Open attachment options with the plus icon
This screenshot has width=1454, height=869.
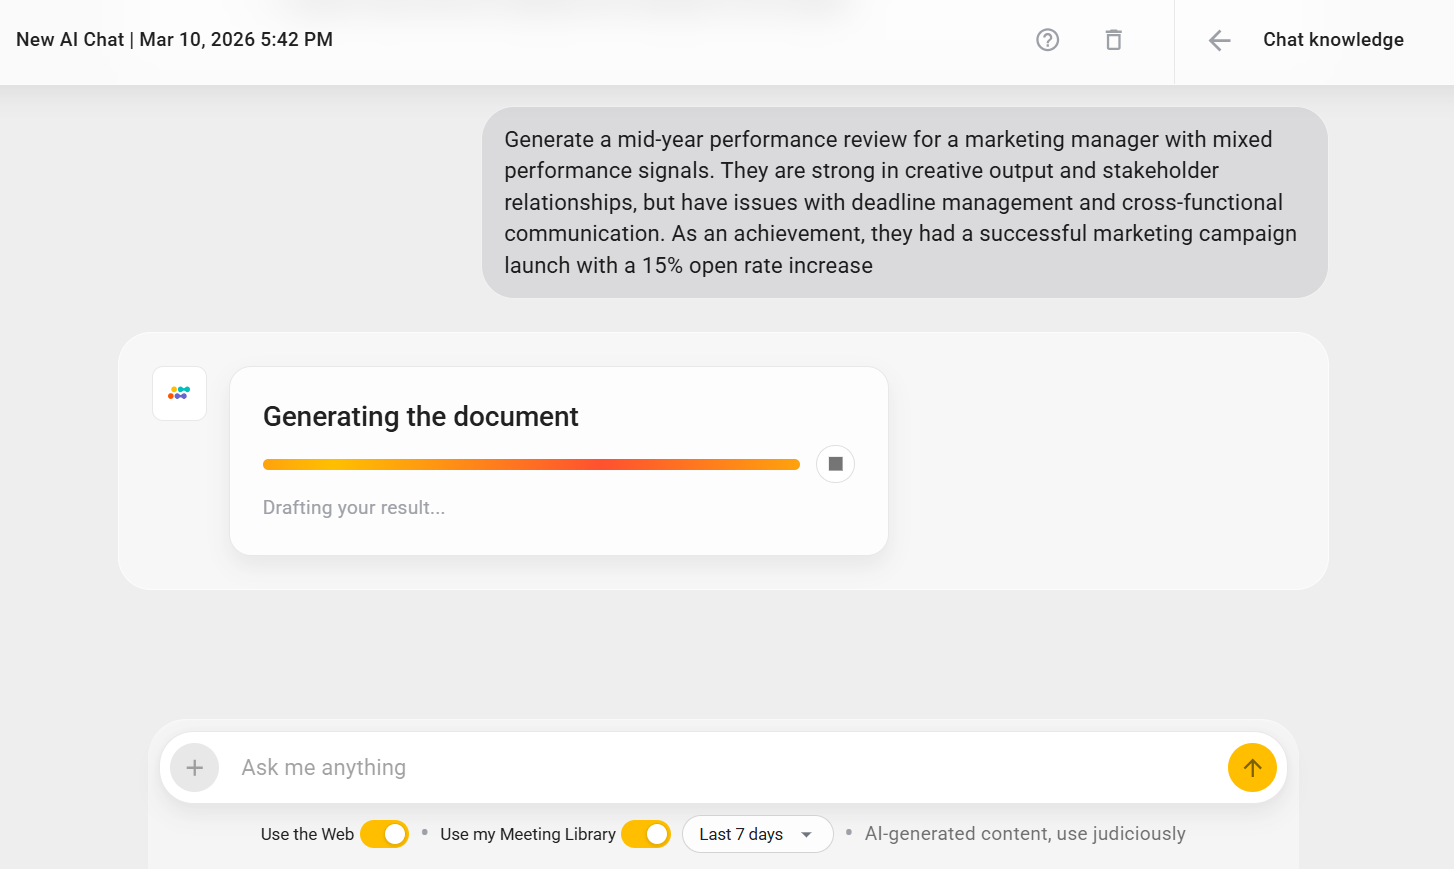(x=194, y=767)
